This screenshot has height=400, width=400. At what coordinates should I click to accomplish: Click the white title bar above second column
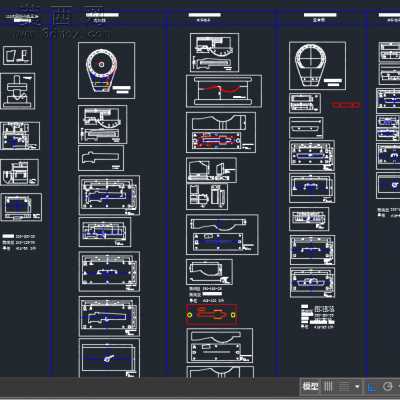pos(102,15)
